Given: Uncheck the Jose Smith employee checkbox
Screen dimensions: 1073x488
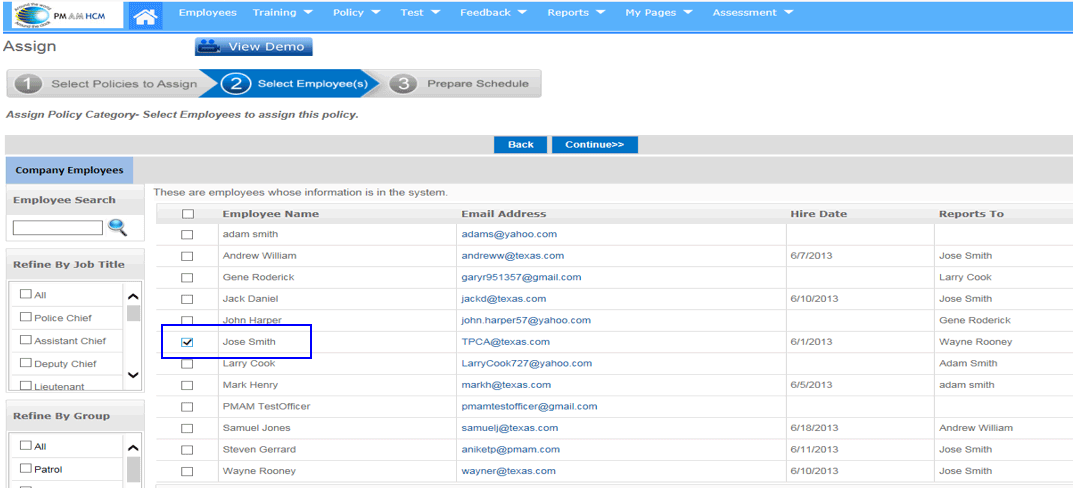Looking at the screenshot, I should [187, 342].
